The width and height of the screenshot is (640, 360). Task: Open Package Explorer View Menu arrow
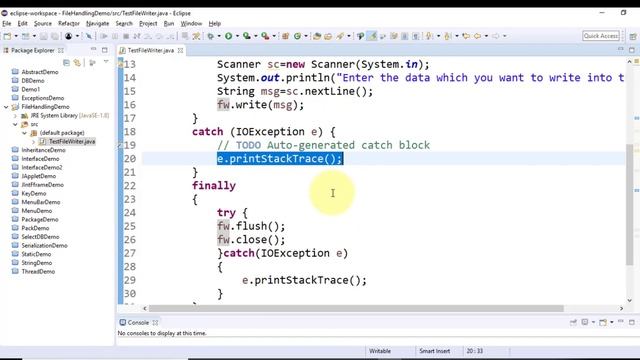coord(106,62)
